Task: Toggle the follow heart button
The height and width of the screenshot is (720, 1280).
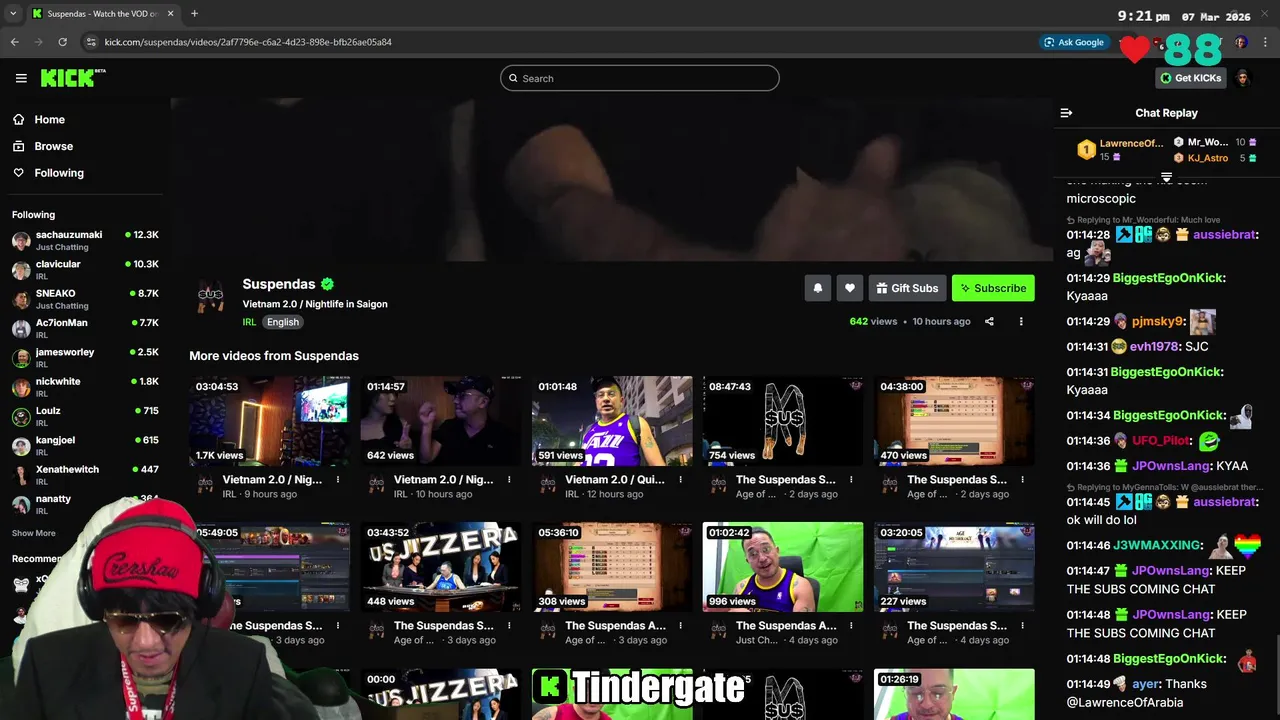Action: 849,288
